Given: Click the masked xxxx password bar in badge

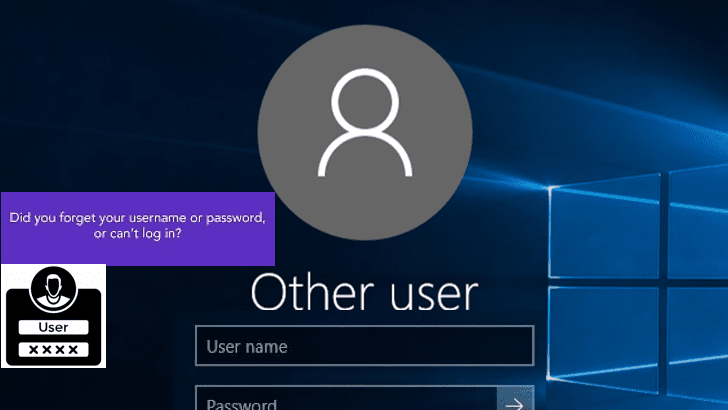Looking at the screenshot, I should pyautogui.click(x=53, y=350).
